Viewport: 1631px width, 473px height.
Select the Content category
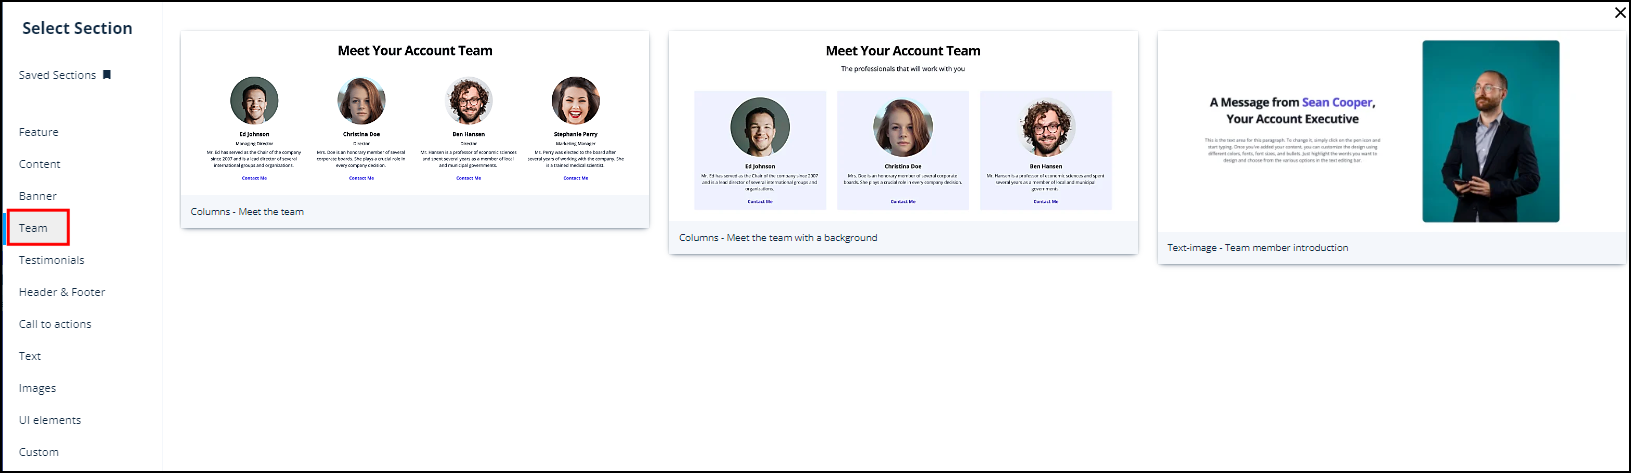[x=40, y=164]
